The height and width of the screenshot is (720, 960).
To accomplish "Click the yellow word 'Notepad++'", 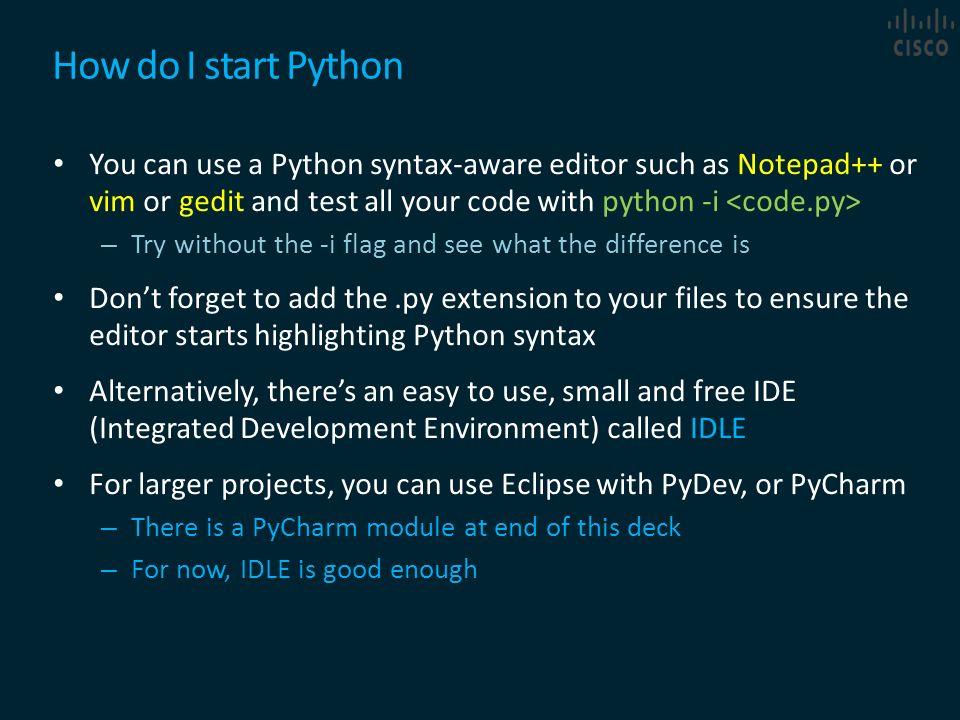I will [809, 165].
